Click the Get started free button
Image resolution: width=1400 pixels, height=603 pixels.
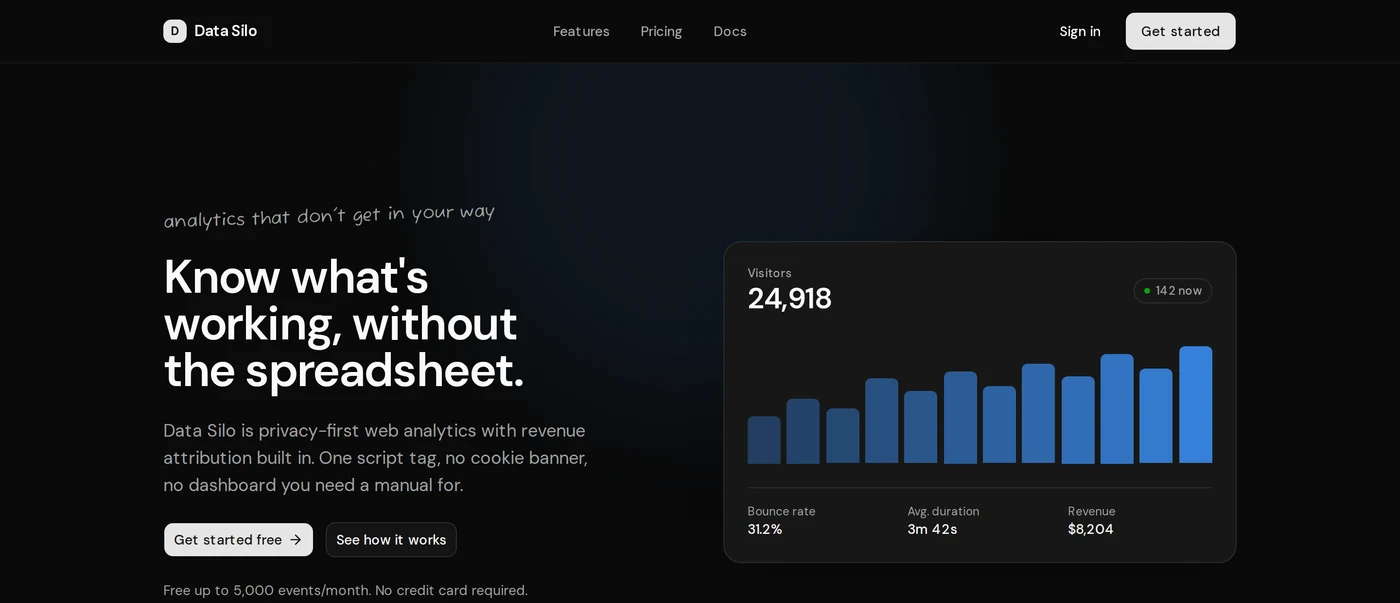pyautogui.click(x=238, y=540)
